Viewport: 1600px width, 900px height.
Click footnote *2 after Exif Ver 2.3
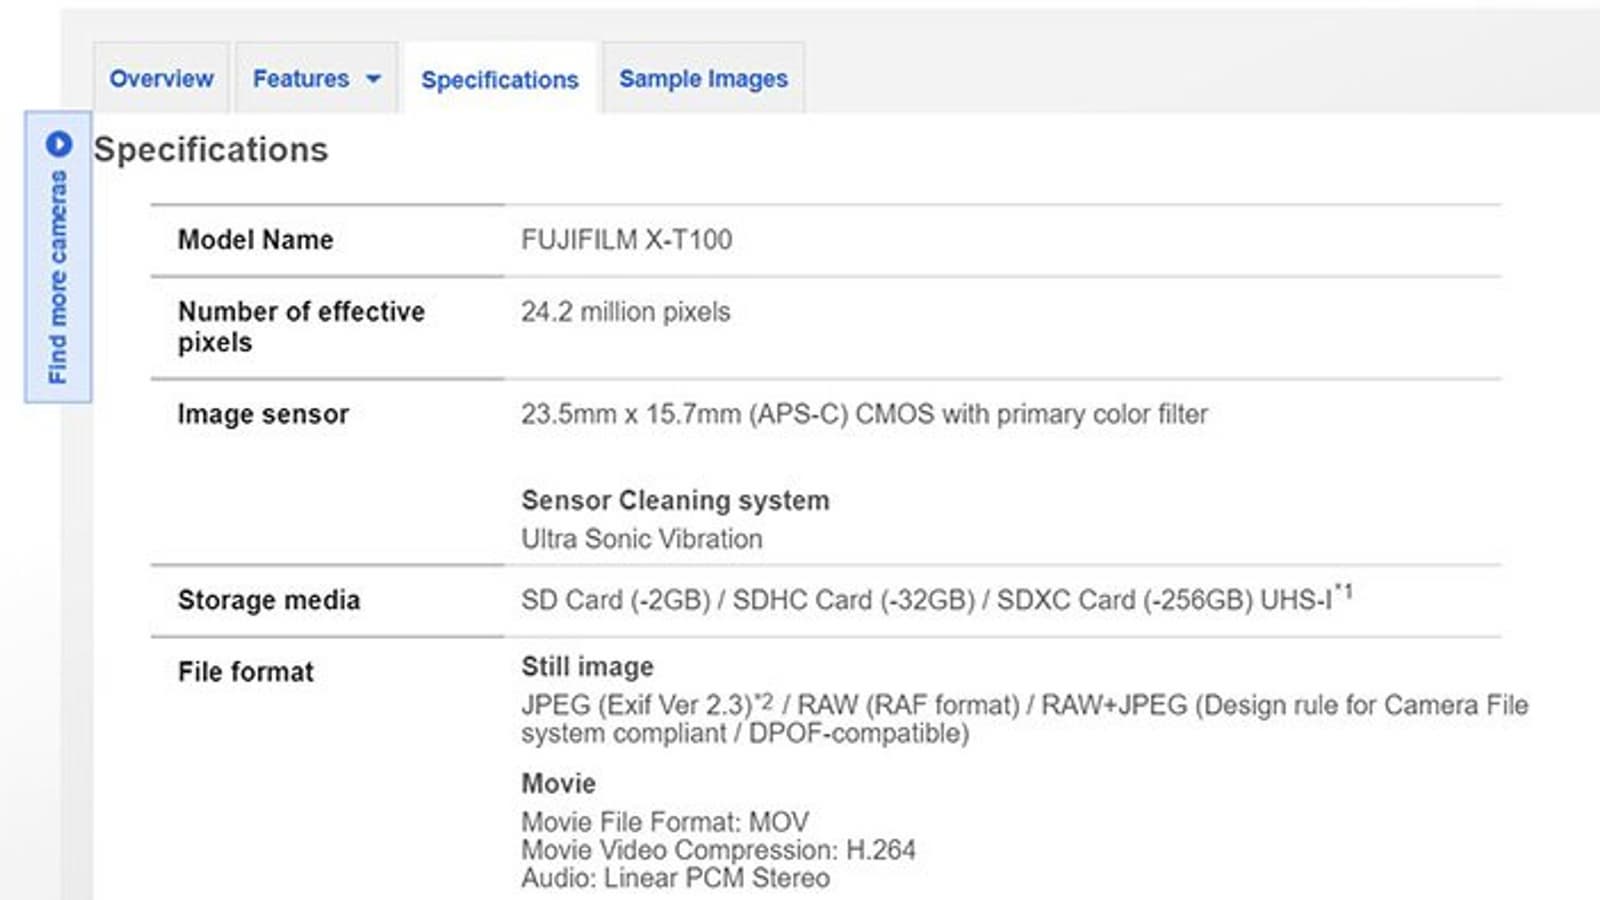click(x=763, y=699)
